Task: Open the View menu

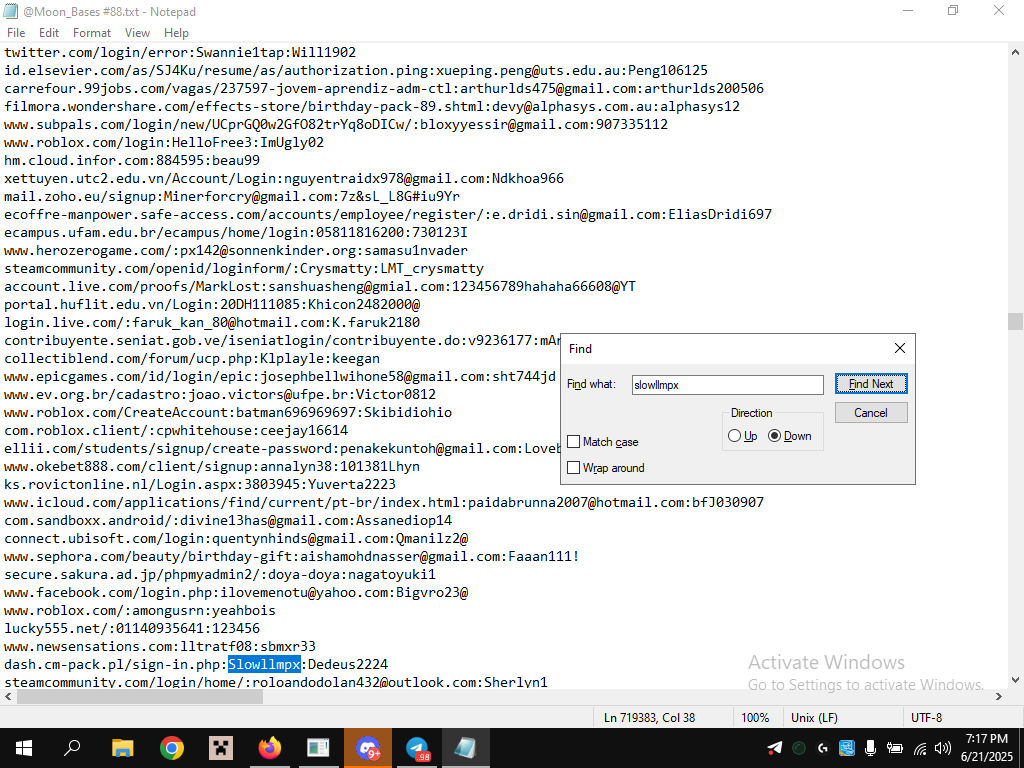Action: [x=137, y=33]
